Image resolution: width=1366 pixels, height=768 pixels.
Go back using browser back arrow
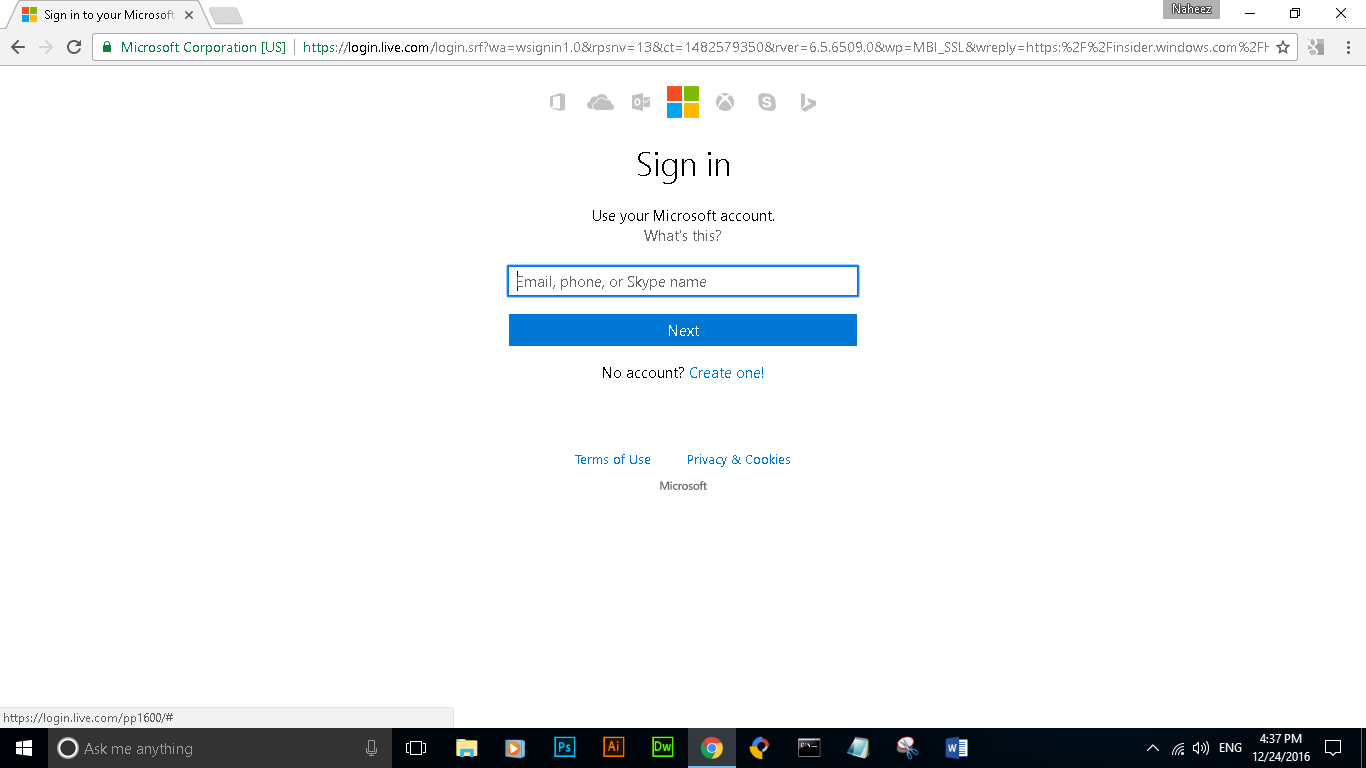18,47
